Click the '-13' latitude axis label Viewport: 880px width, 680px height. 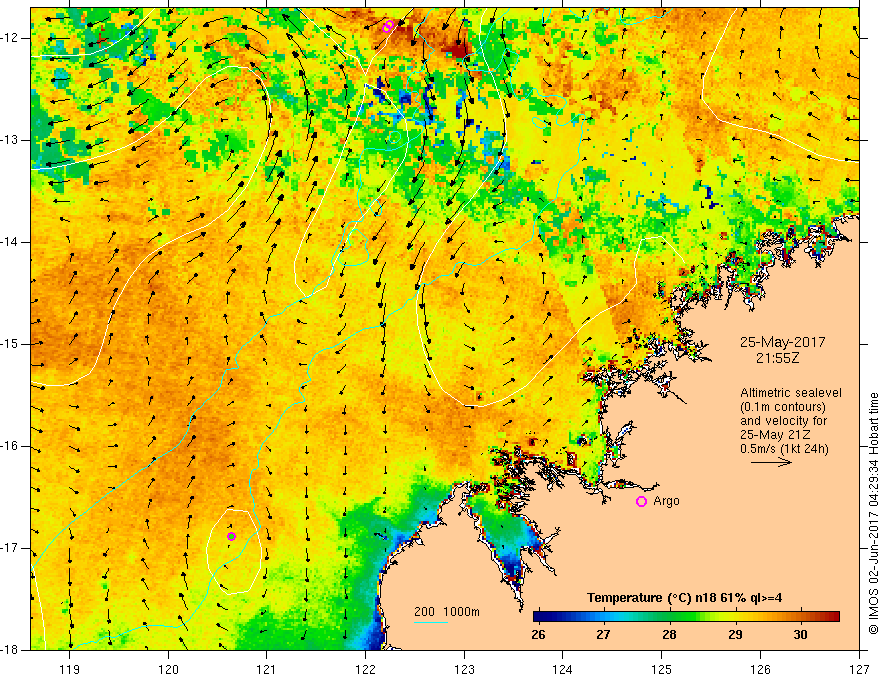[11, 140]
